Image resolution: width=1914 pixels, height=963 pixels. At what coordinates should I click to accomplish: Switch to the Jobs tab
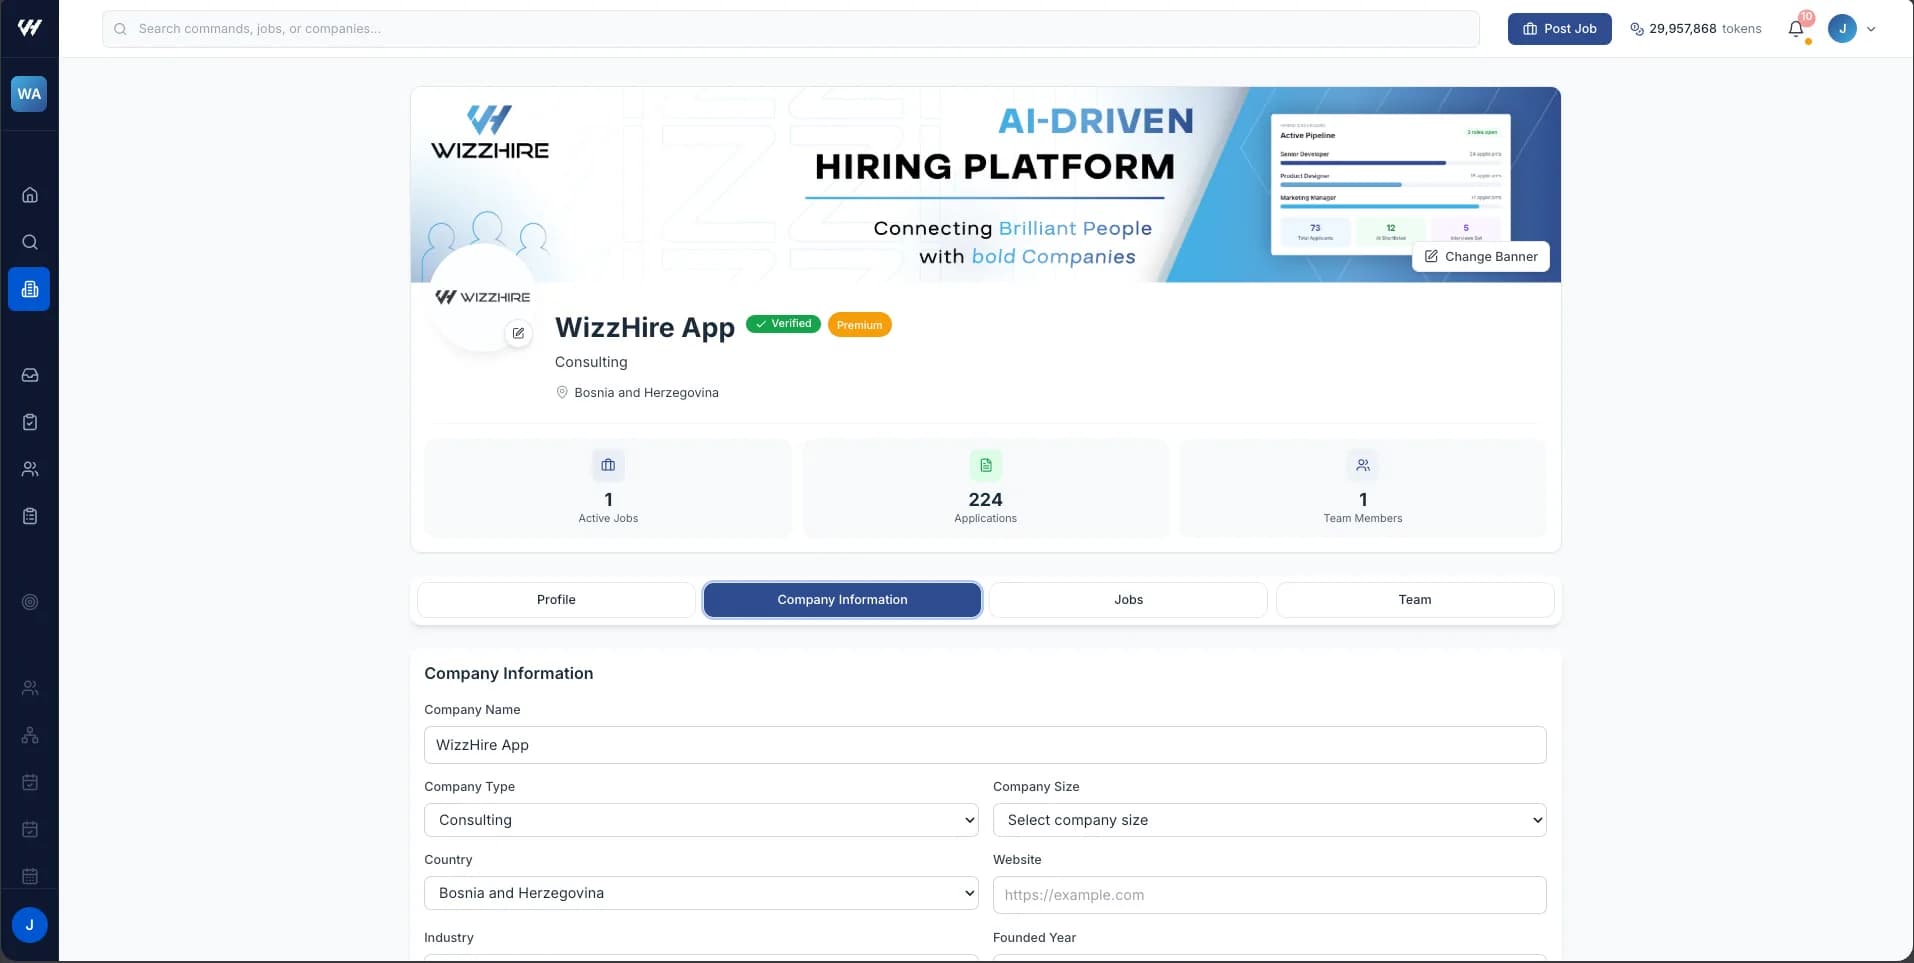pos(1128,600)
